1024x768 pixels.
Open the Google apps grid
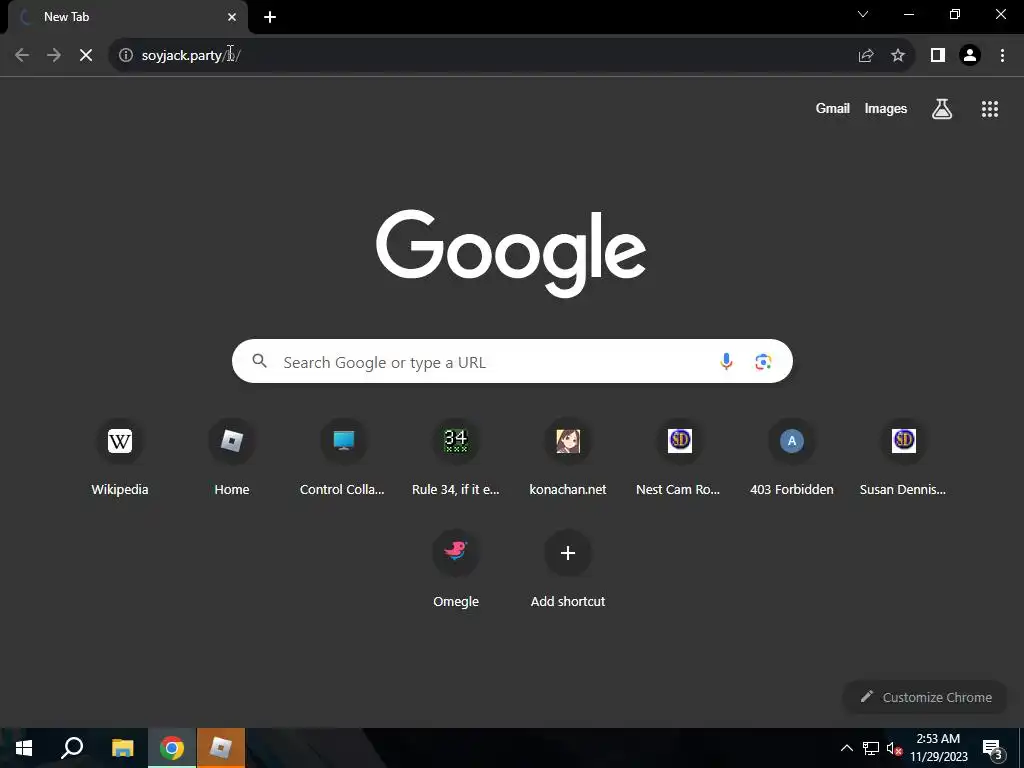(x=990, y=109)
